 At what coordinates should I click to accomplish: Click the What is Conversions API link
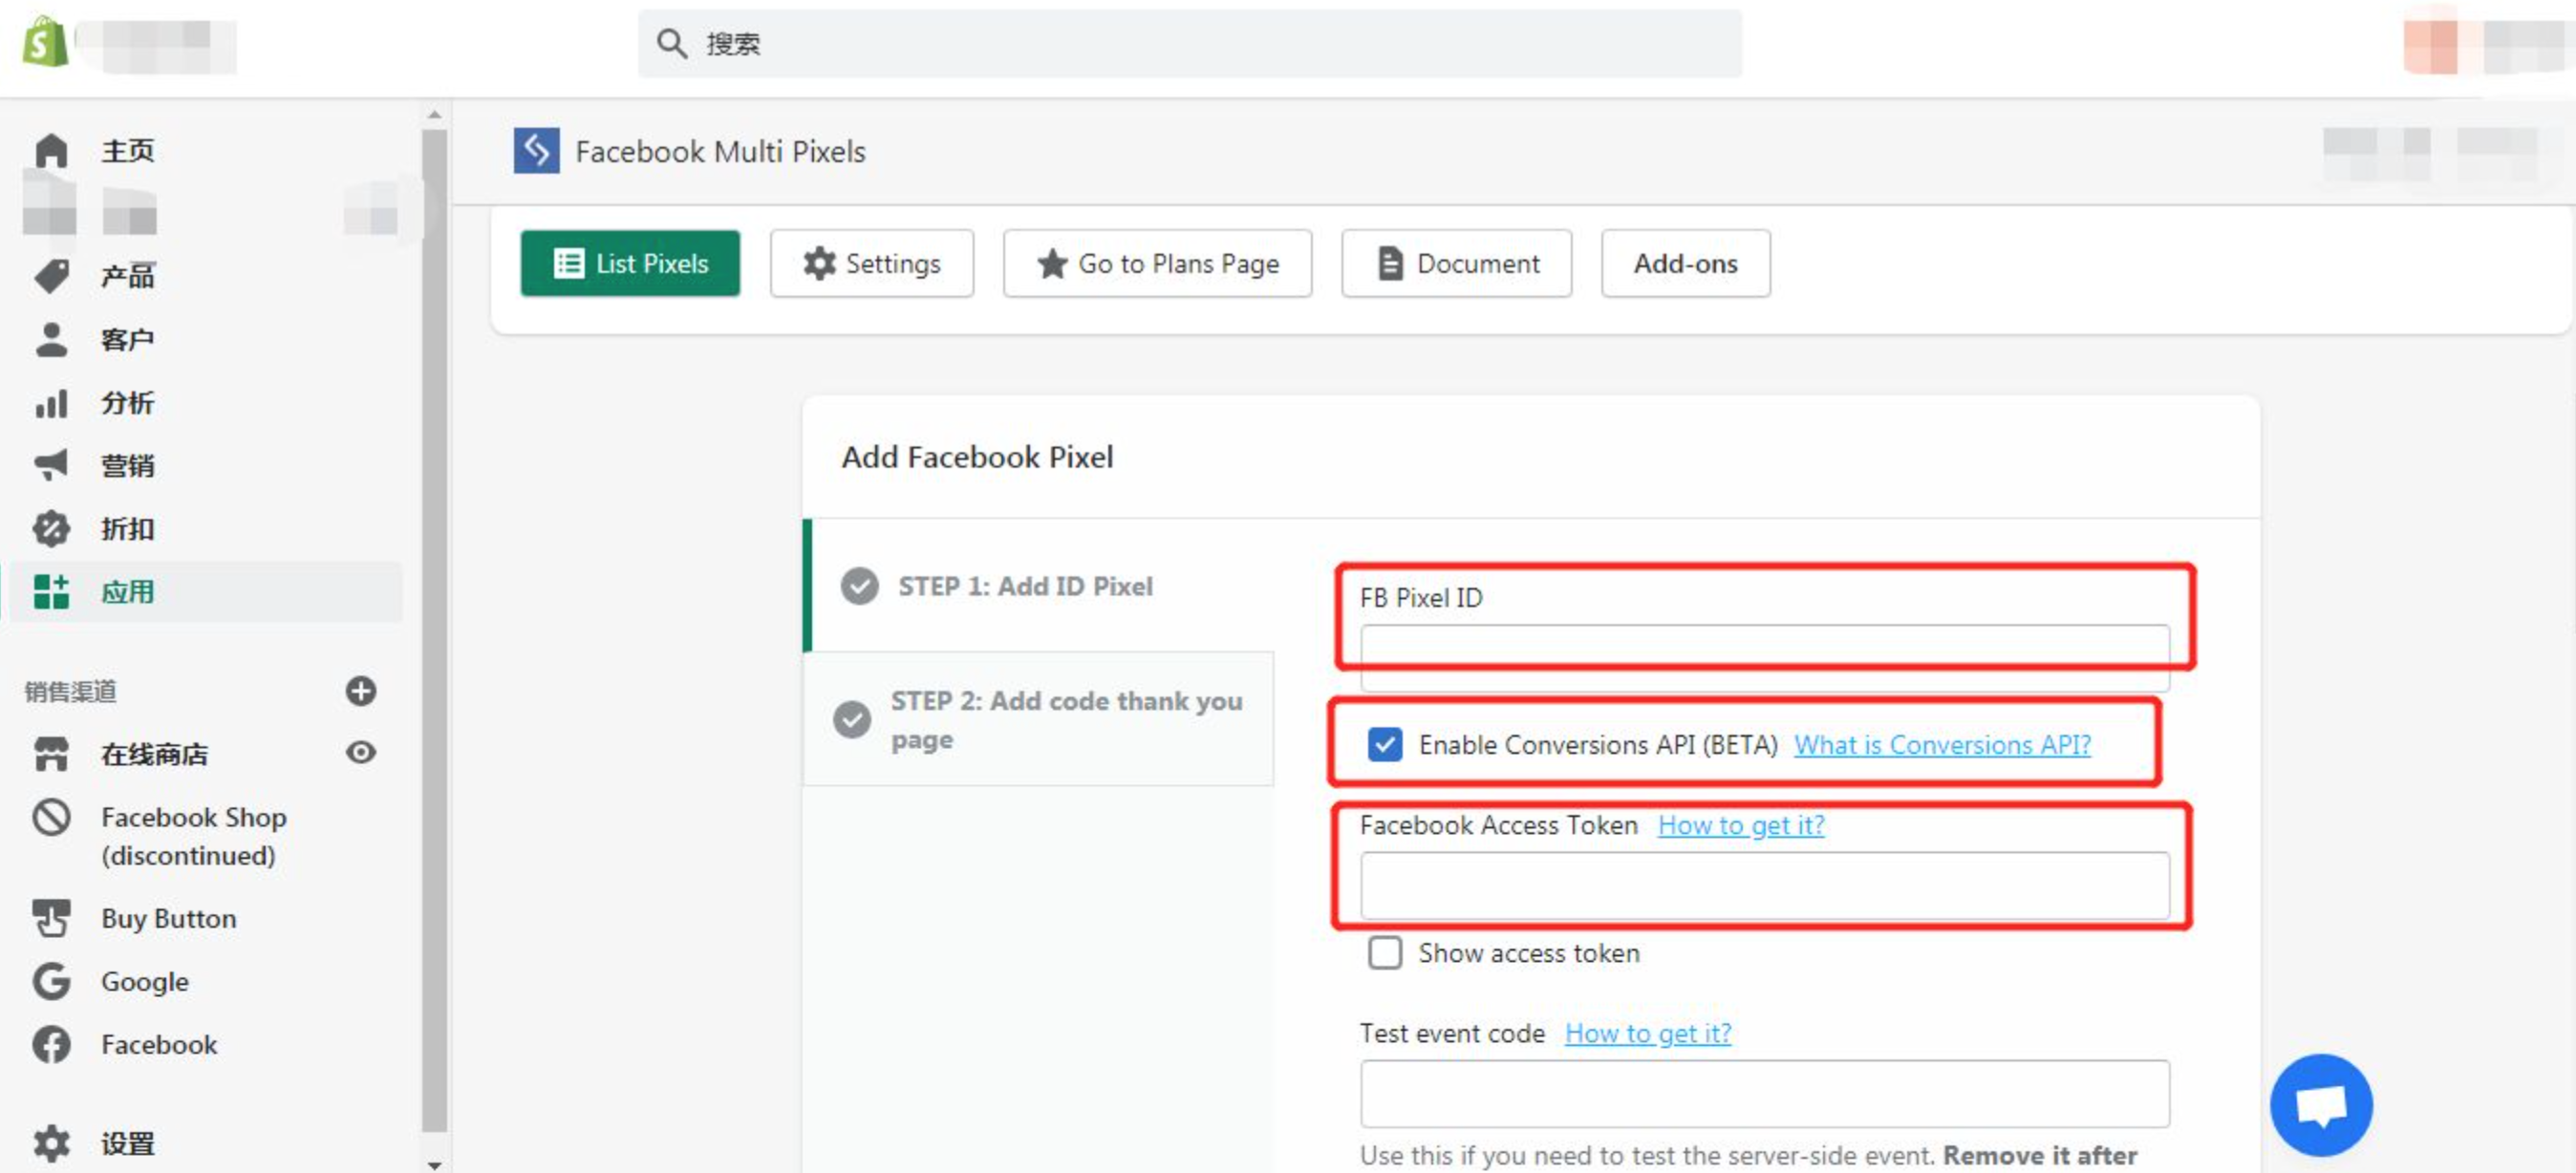(x=1942, y=744)
